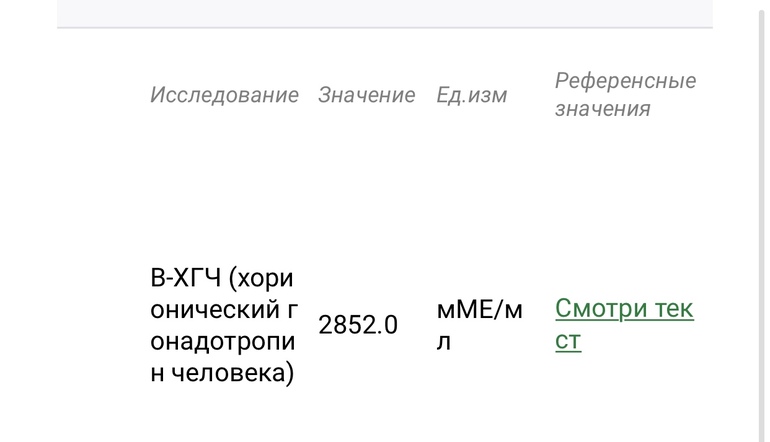Click the result value 2852.0
This screenshot has height=442, width=770.
358,325
